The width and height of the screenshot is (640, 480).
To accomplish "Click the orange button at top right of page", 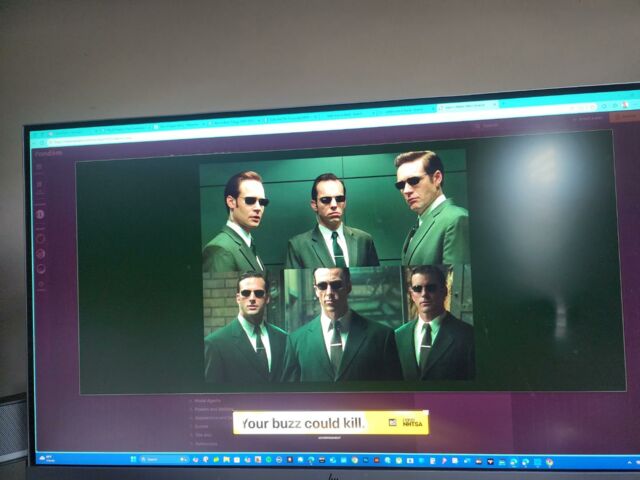I will (x=623, y=117).
